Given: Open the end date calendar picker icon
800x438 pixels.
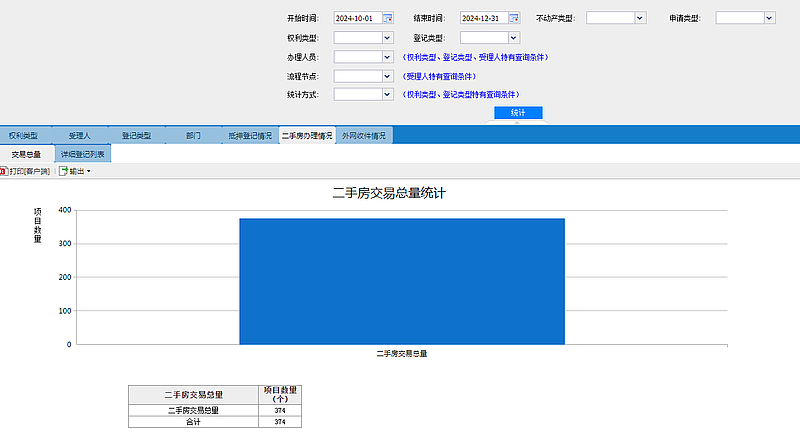Looking at the screenshot, I should pyautogui.click(x=514, y=18).
